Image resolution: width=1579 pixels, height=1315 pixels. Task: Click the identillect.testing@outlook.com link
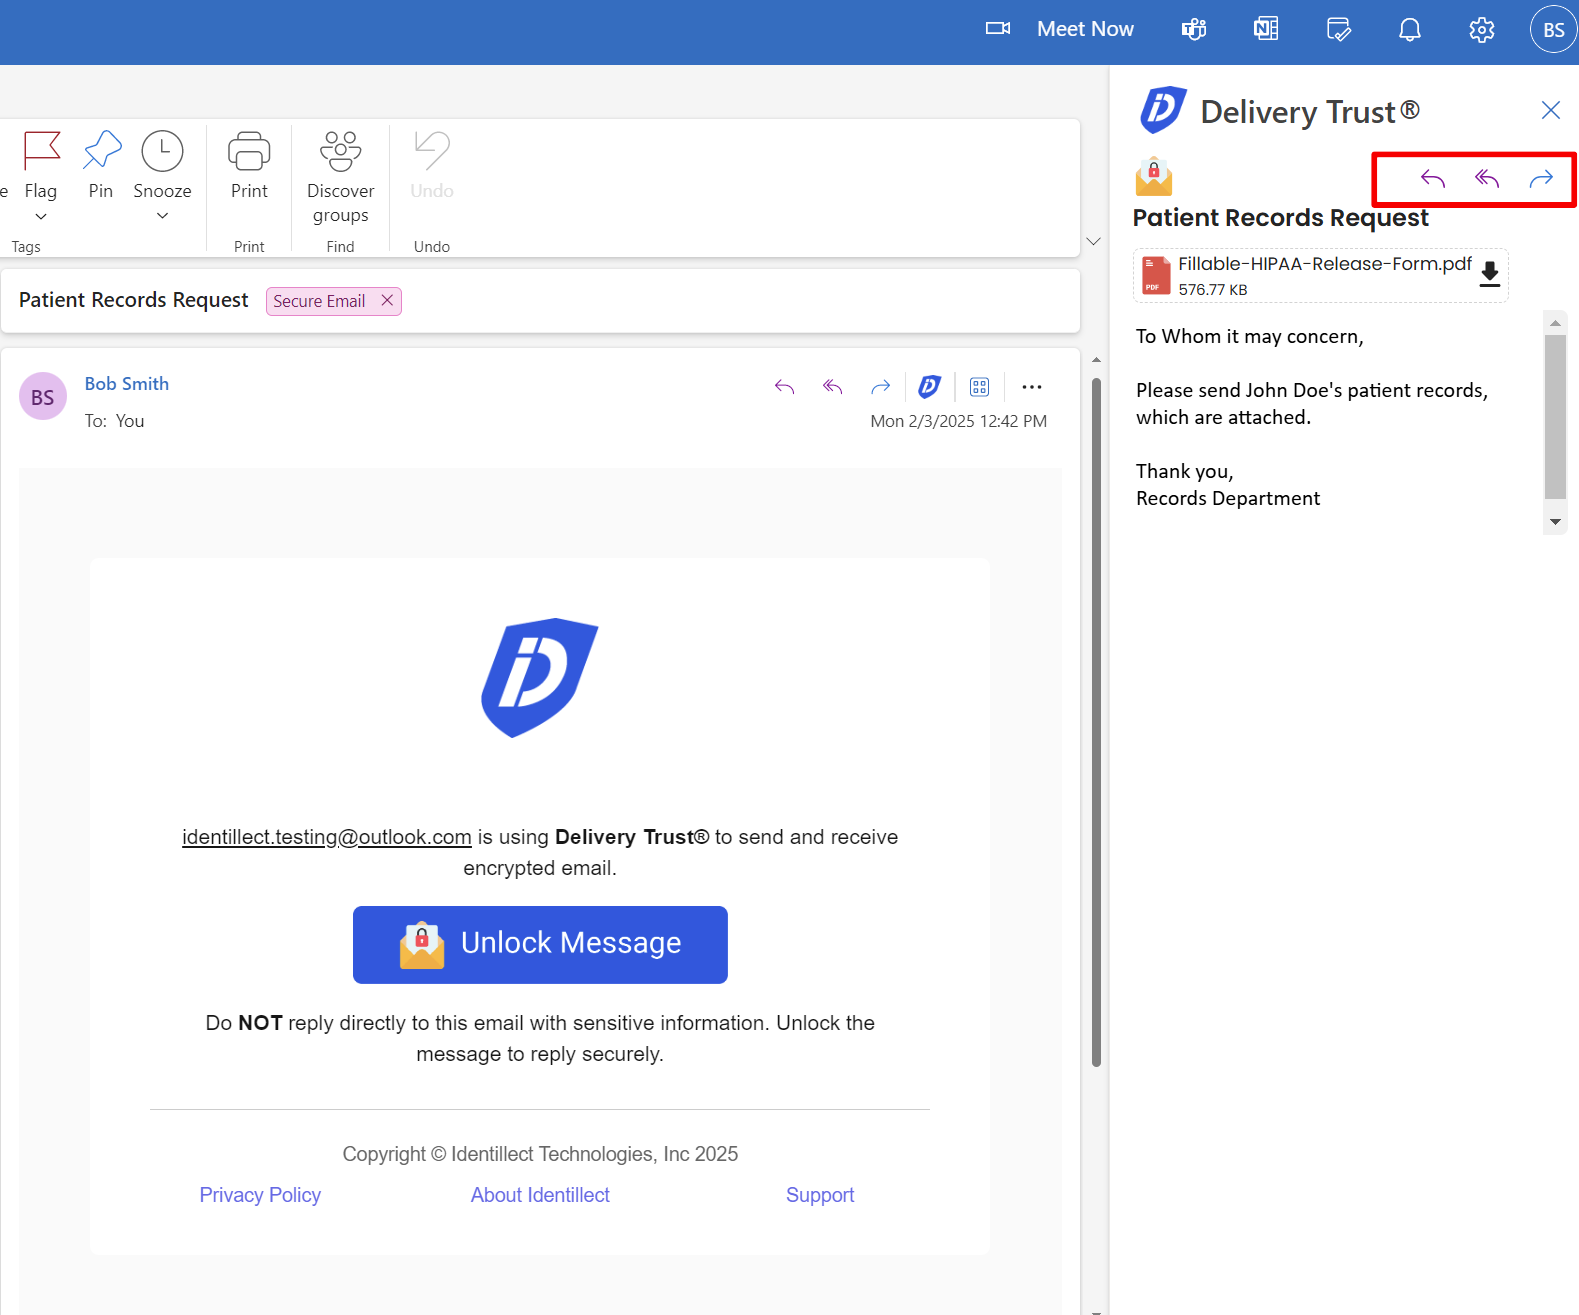pyautogui.click(x=326, y=837)
